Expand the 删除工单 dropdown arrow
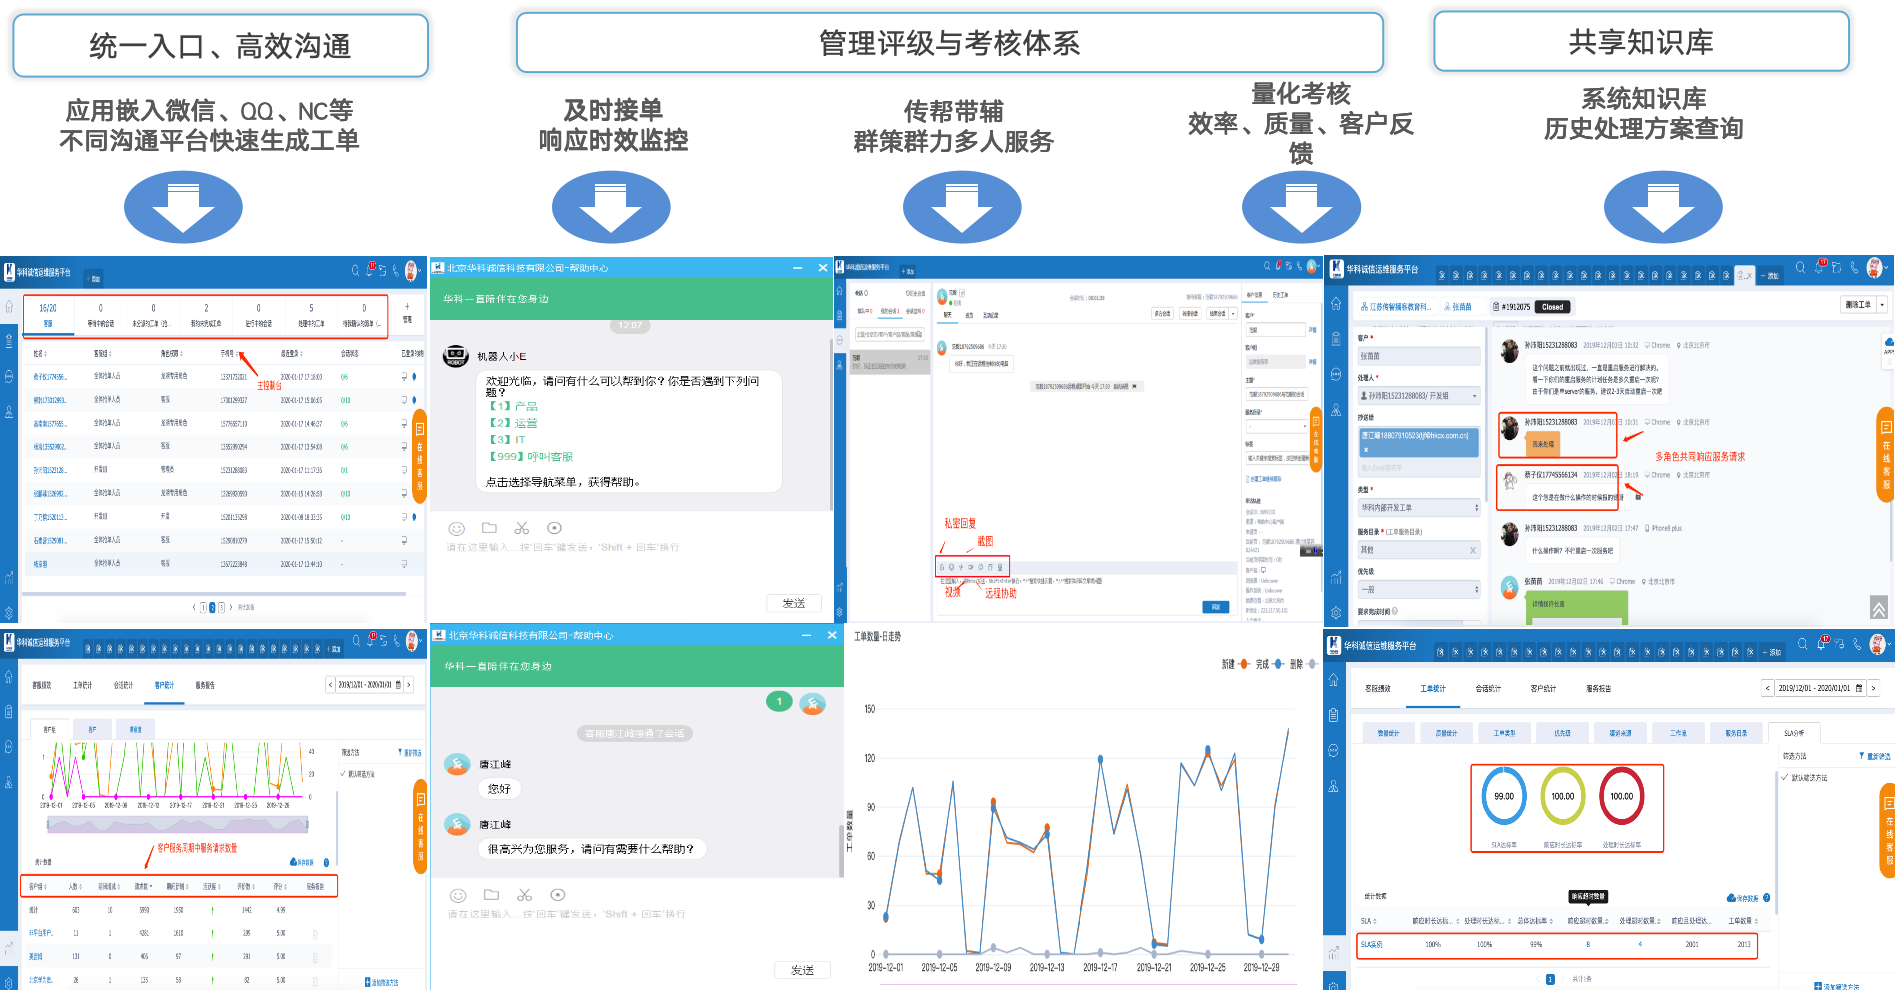 [x=1882, y=305]
